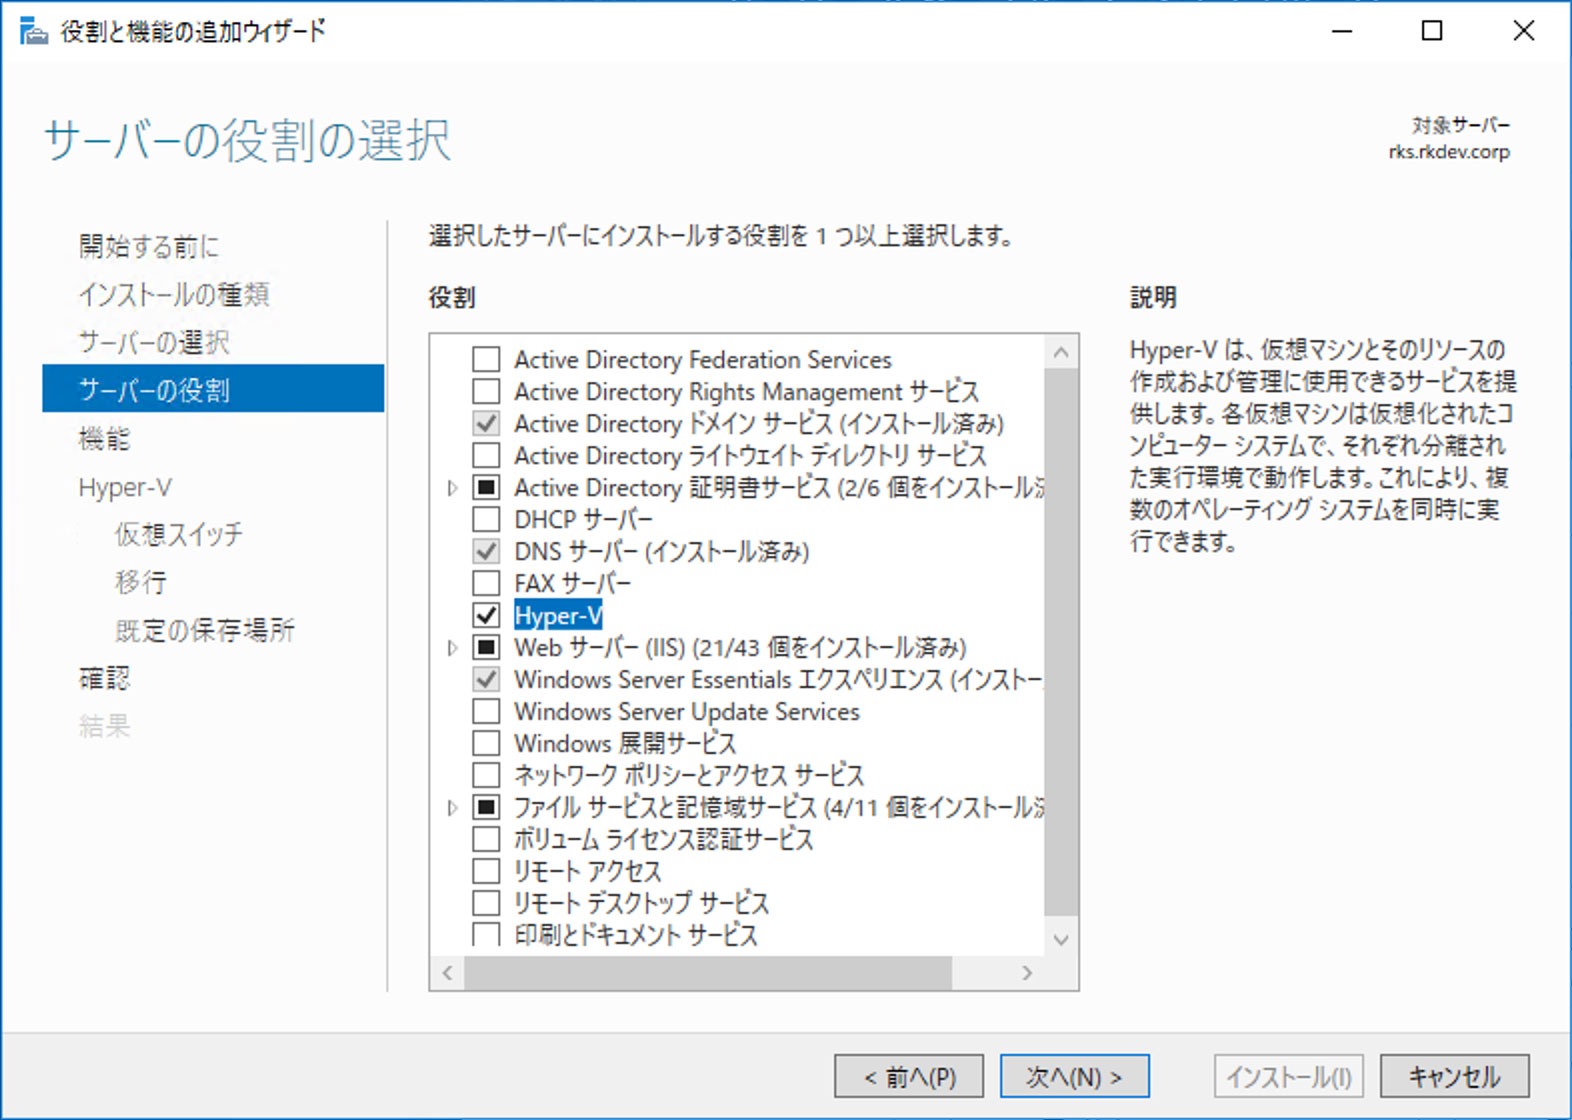The height and width of the screenshot is (1120, 1572).
Task: Check ネットワーク ポリシーとアクセス サービス checkbox
Action: 486,775
